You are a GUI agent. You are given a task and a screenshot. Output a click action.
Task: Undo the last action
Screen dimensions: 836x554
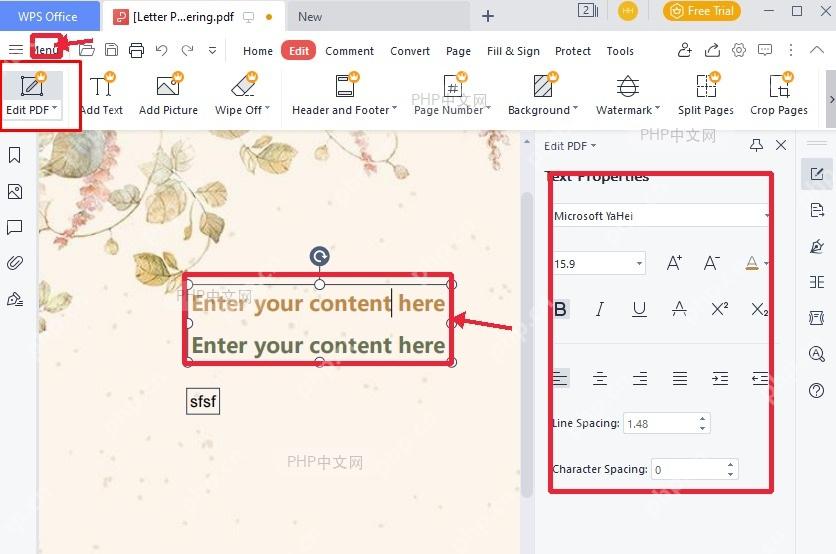click(x=162, y=50)
